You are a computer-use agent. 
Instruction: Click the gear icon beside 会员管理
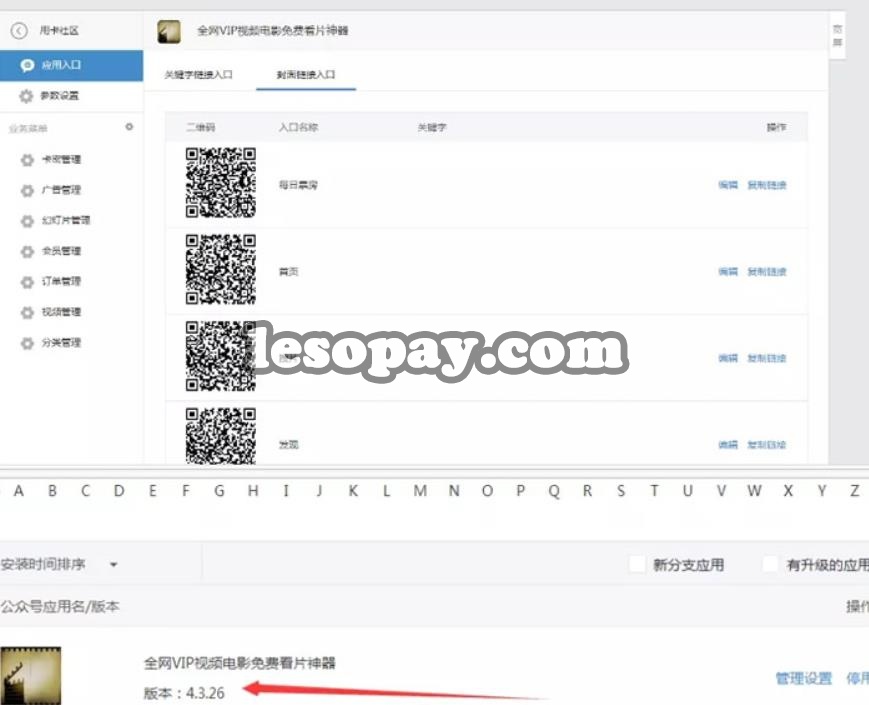click(x=27, y=252)
